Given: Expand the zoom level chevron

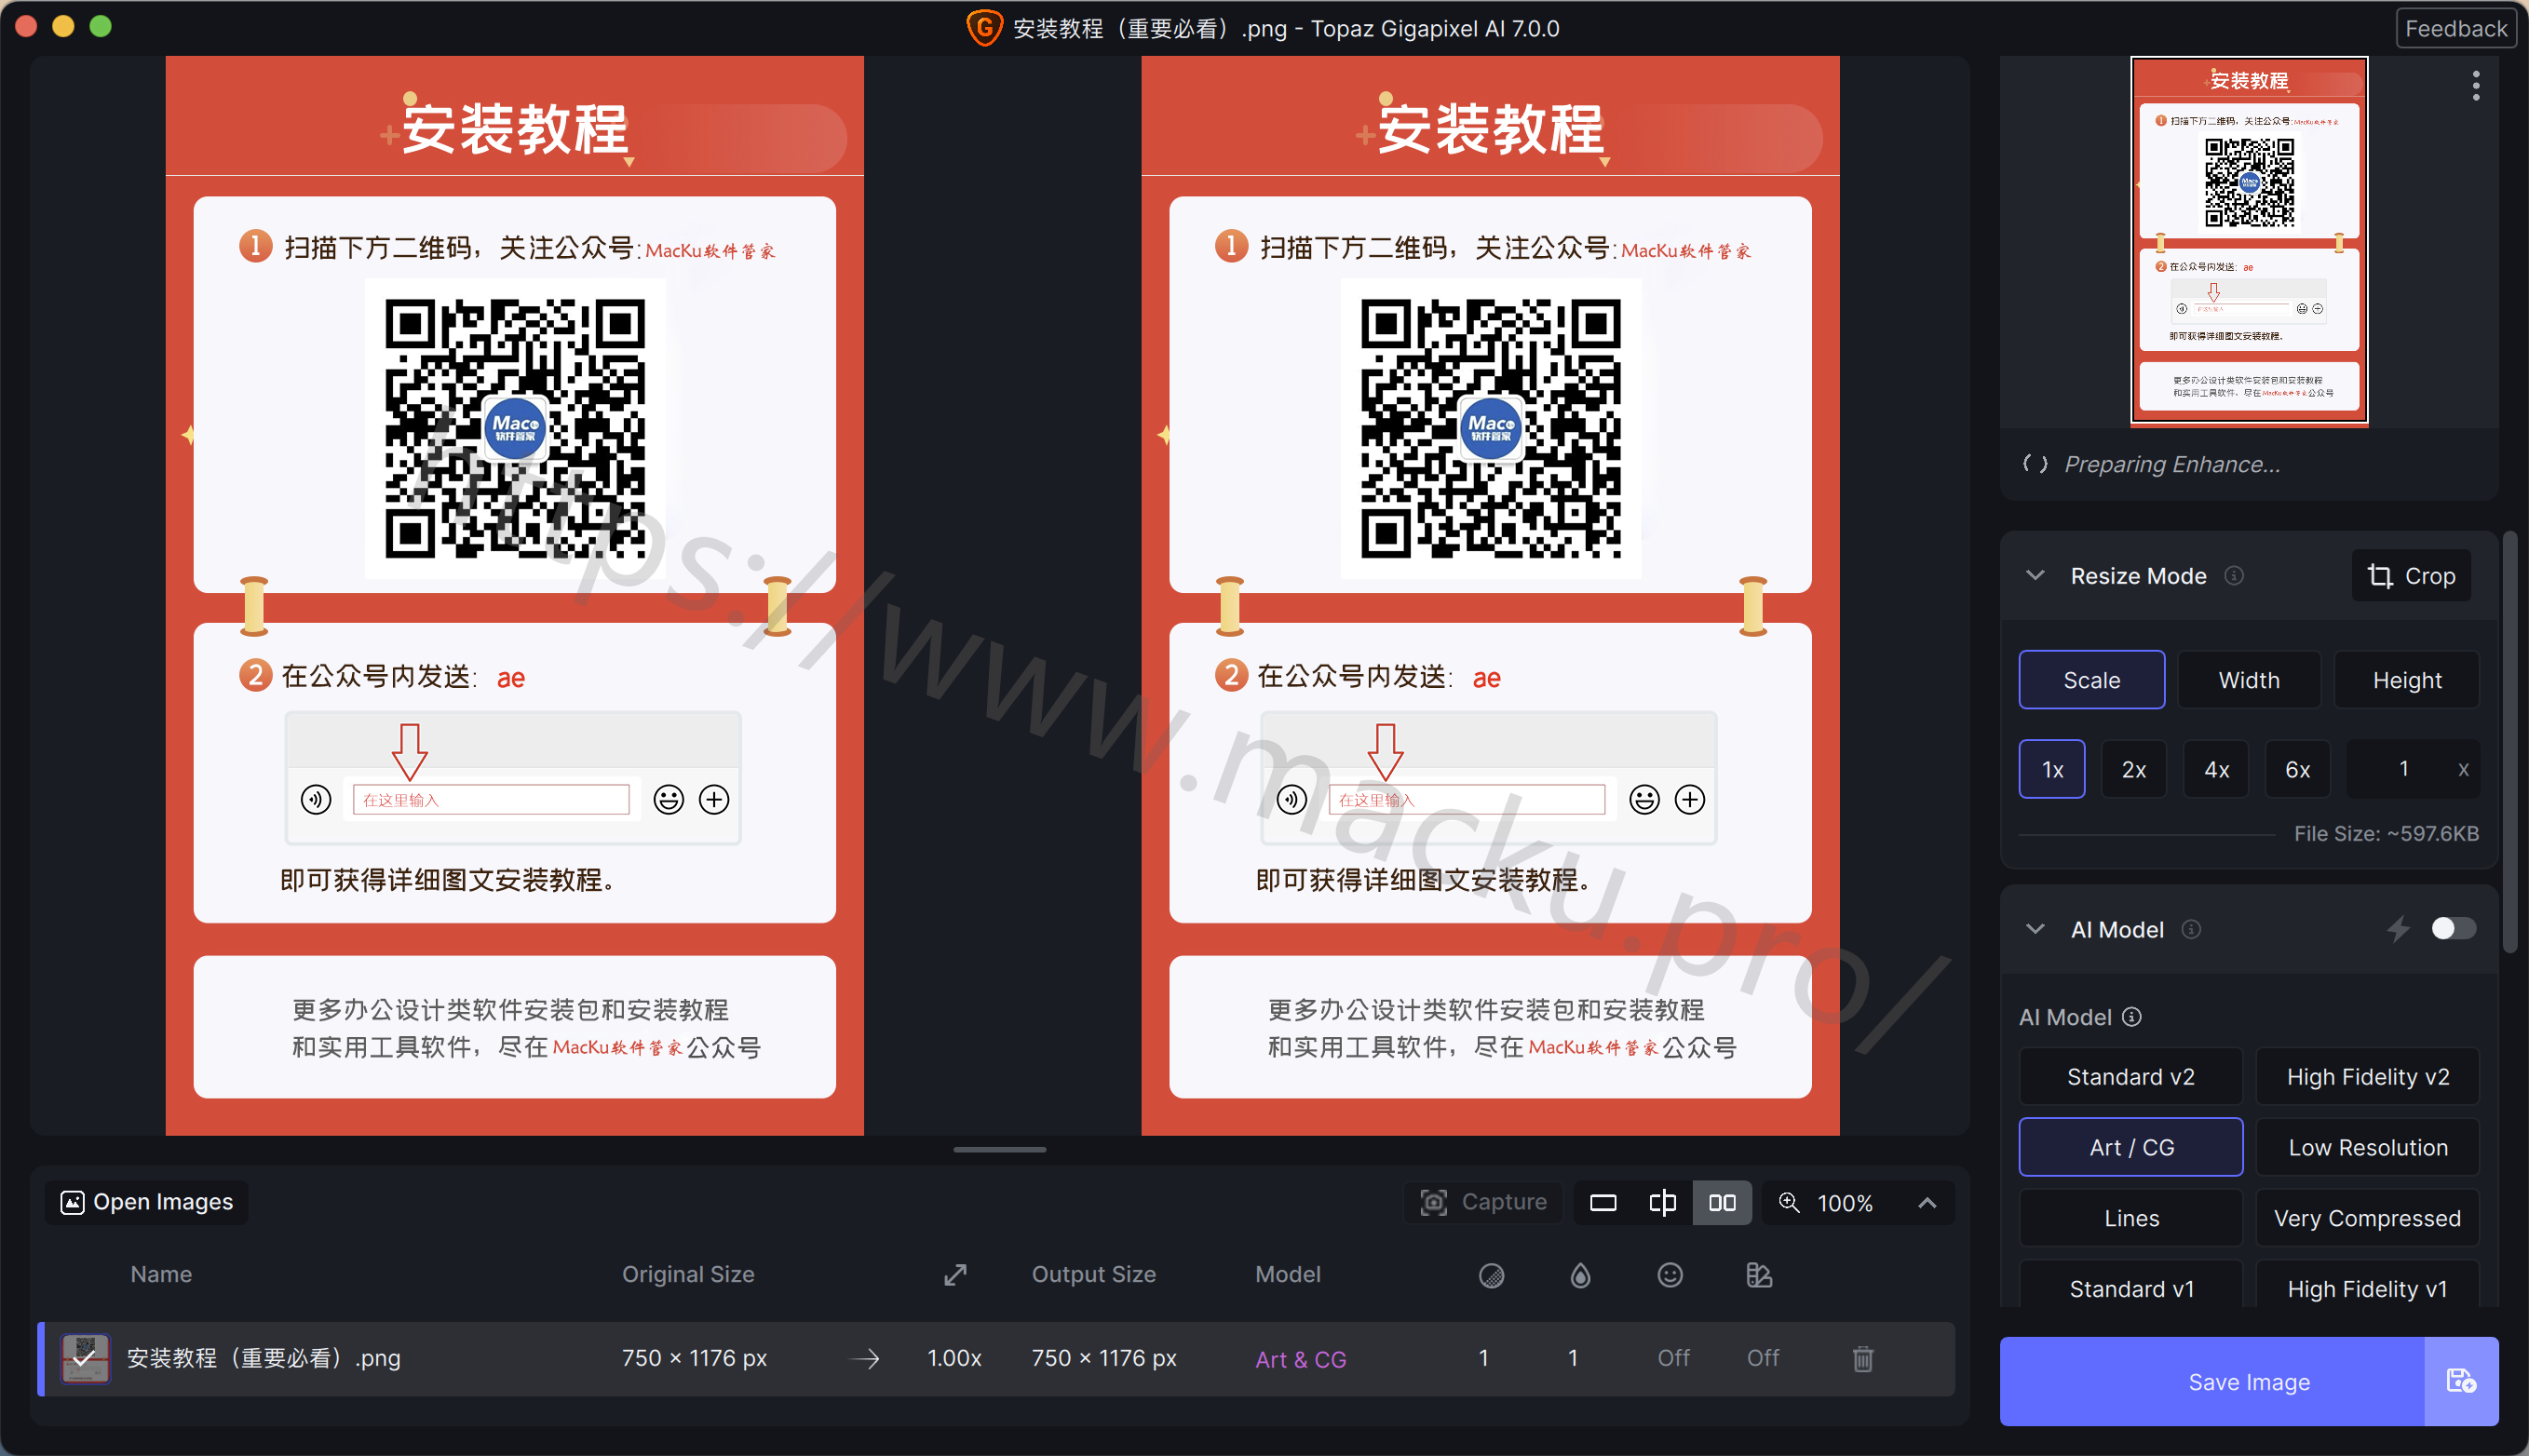Looking at the screenshot, I should [x=1927, y=1203].
